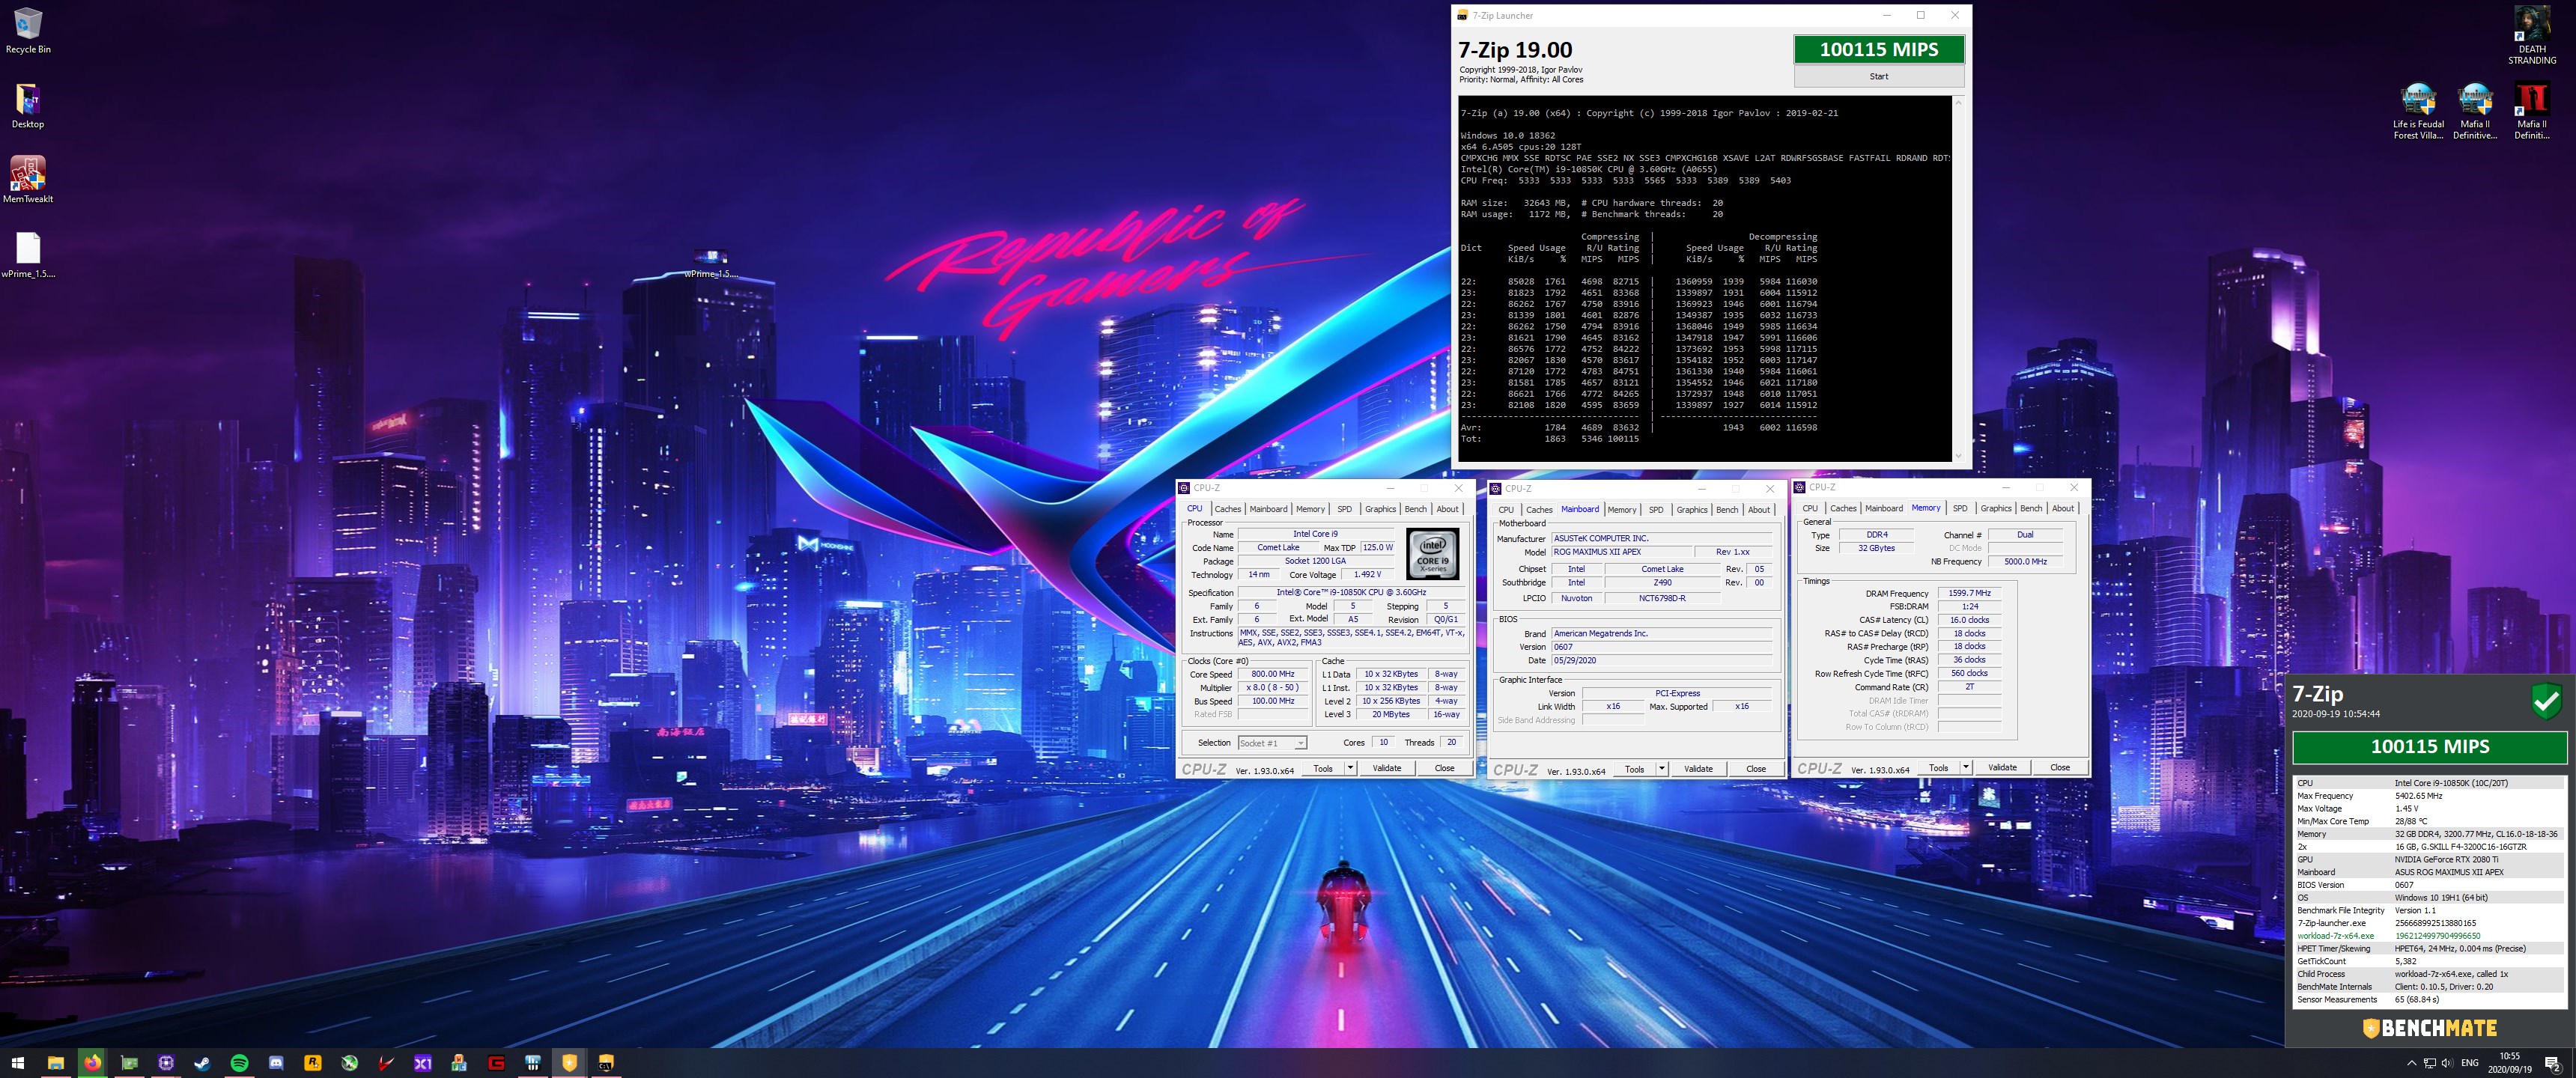Viewport: 2576px width, 1078px height.
Task: Open the red G app in taskbar
Action: pos(496,1063)
